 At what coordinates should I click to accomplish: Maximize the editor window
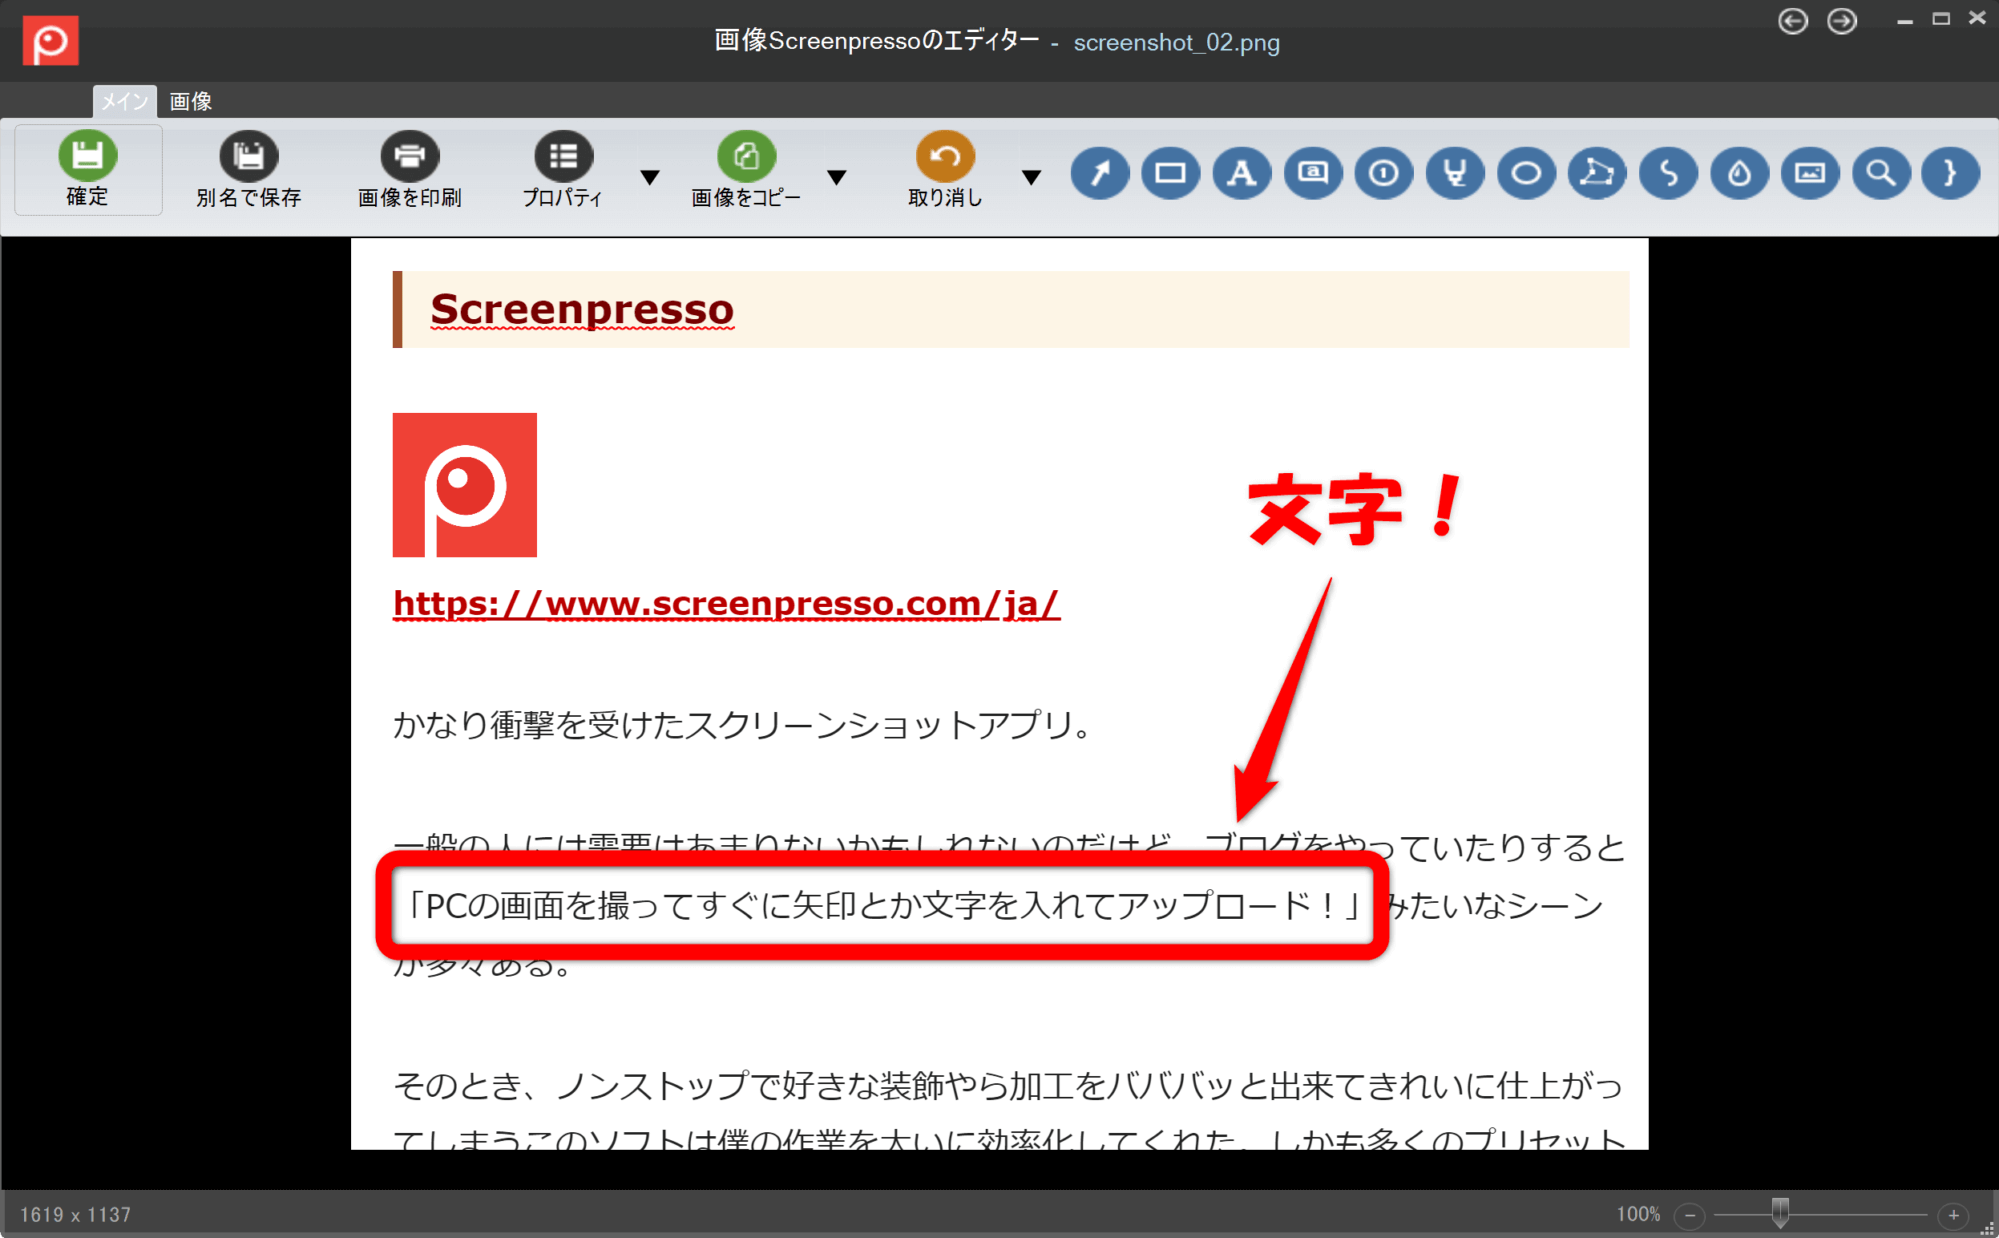tap(1941, 19)
